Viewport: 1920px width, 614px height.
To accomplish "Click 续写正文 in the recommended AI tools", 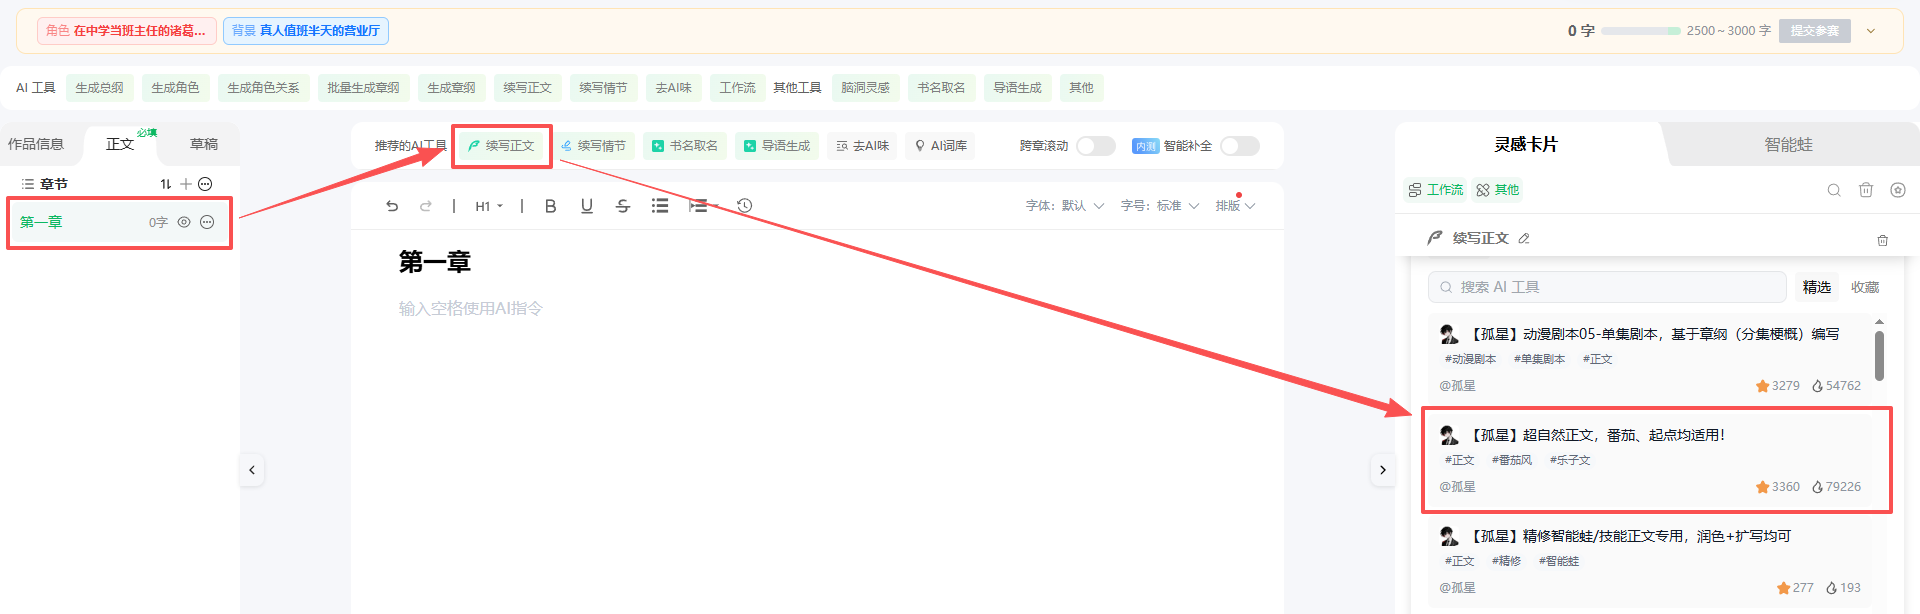I will pos(501,146).
